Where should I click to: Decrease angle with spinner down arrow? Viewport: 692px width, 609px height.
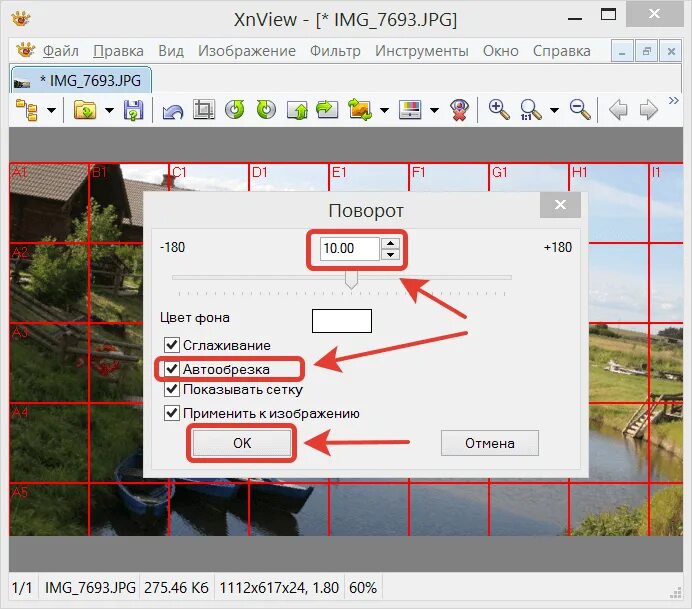tap(390, 255)
